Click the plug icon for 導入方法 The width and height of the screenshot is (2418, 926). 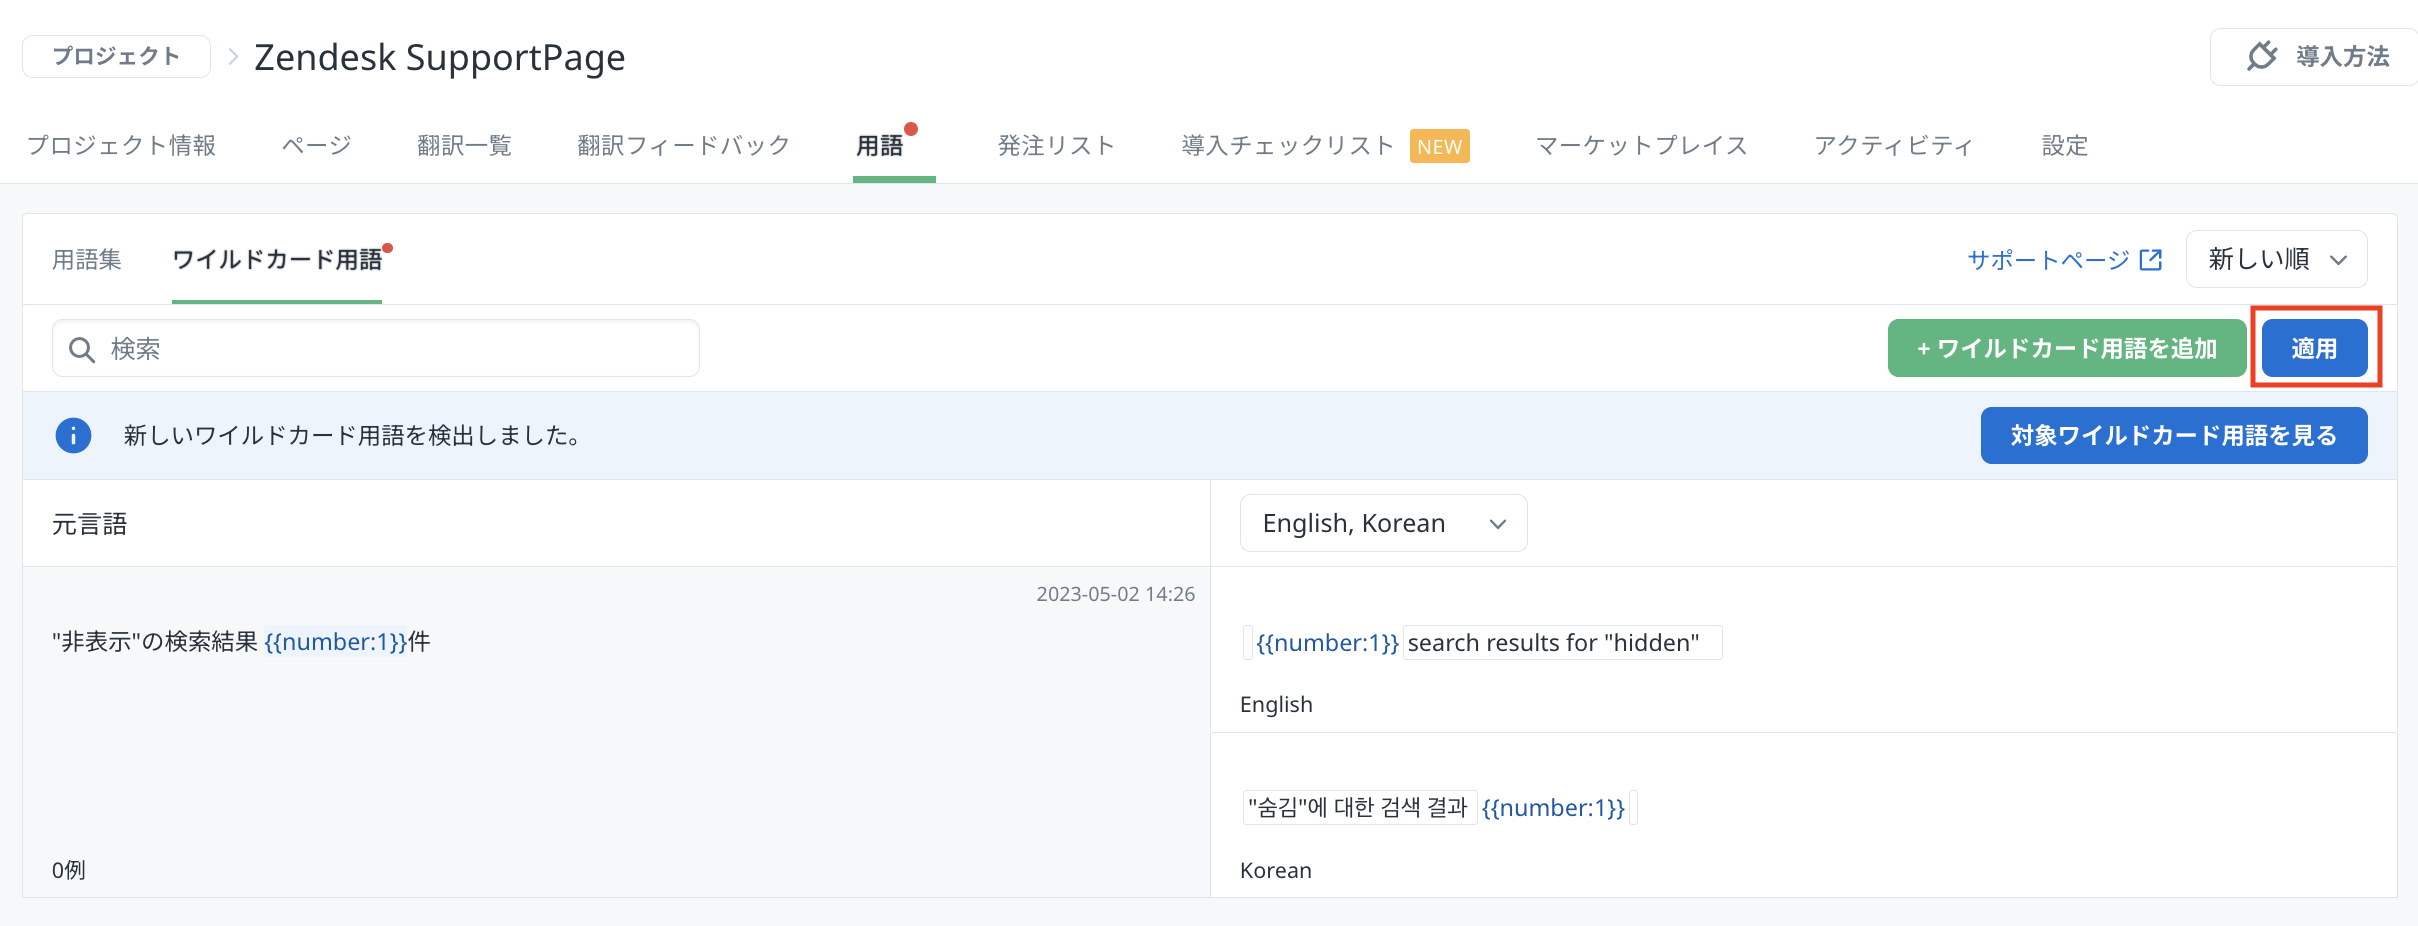click(x=2262, y=56)
